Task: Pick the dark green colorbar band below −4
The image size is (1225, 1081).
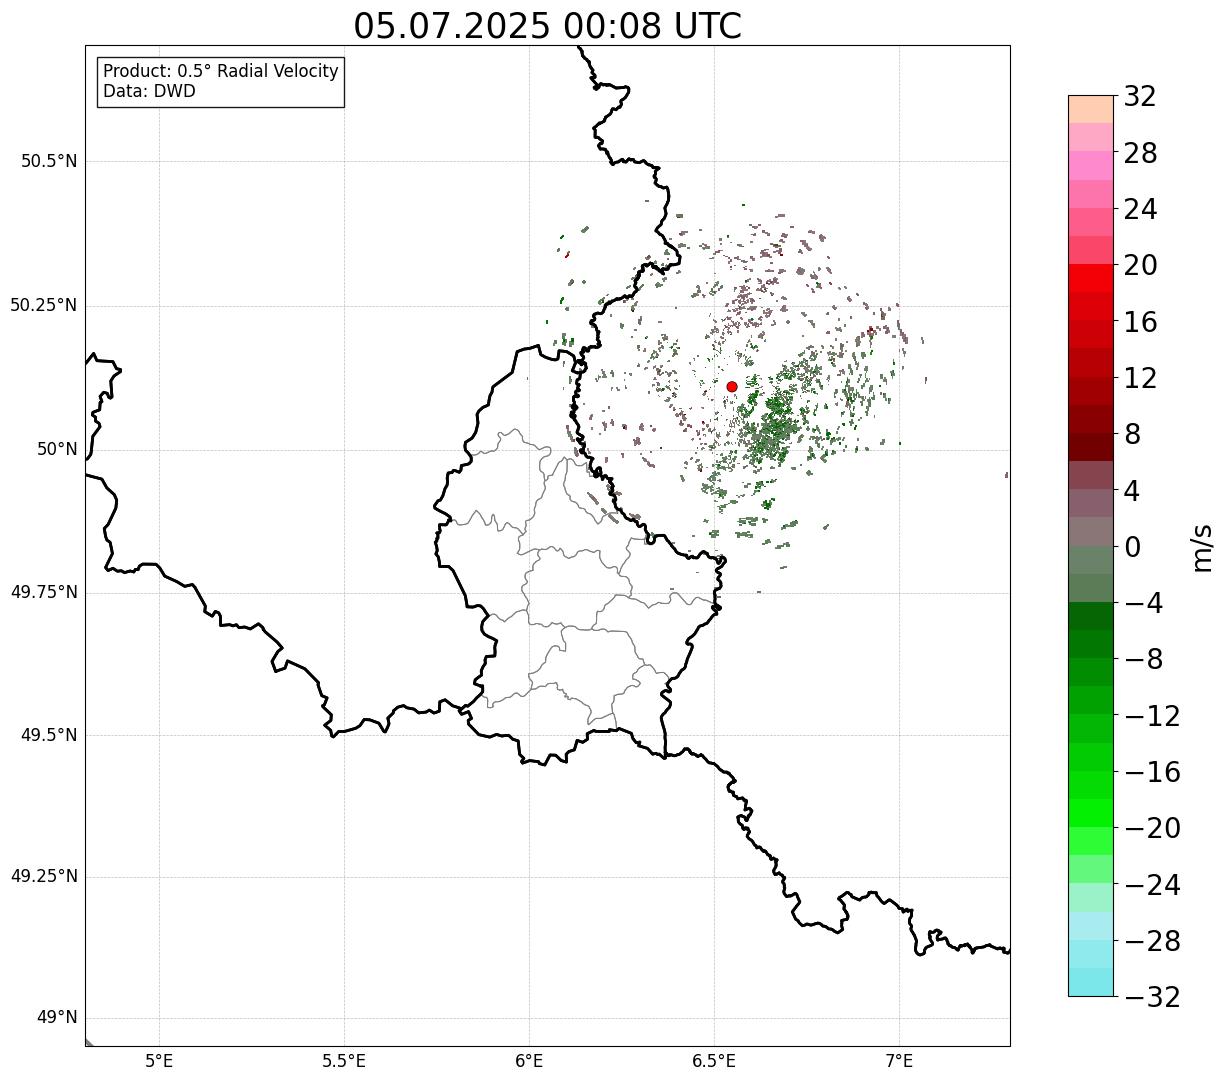Action: 1091,616
